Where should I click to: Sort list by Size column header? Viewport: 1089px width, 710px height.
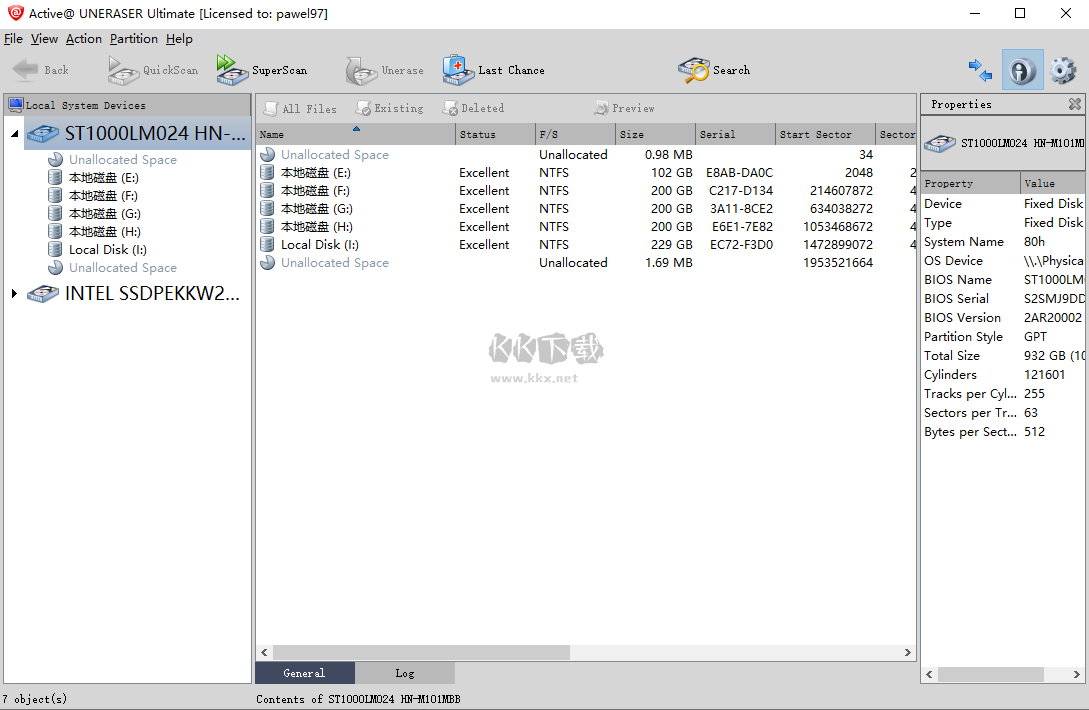tap(656, 134)
